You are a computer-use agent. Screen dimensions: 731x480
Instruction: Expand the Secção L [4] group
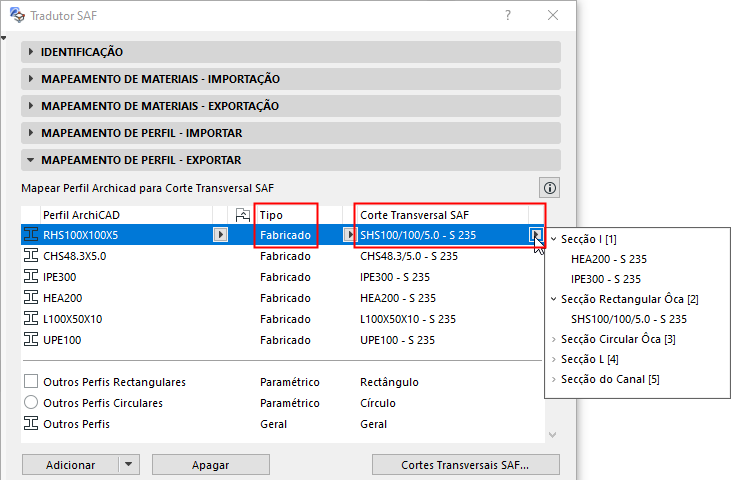tap(554, 359)
